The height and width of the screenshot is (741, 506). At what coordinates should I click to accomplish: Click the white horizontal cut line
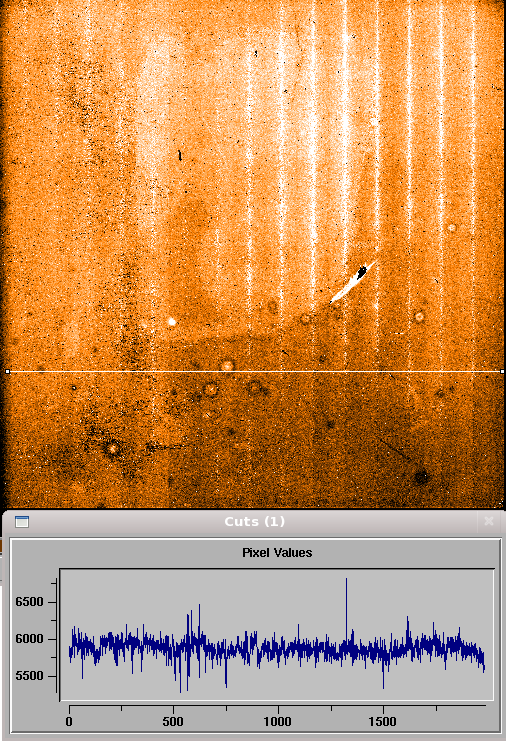[255, 372]
